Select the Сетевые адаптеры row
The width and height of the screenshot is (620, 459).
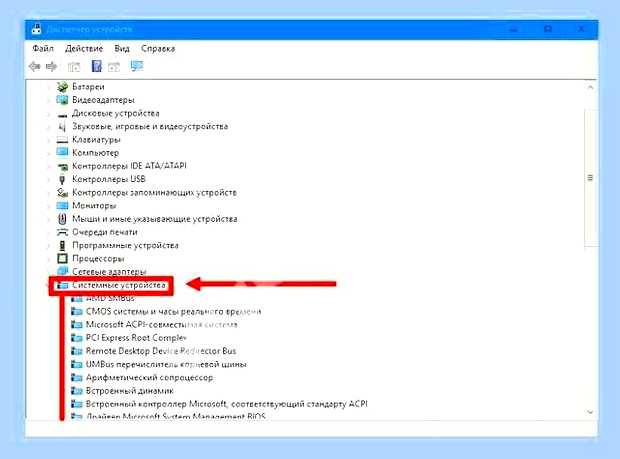(109, 272)
